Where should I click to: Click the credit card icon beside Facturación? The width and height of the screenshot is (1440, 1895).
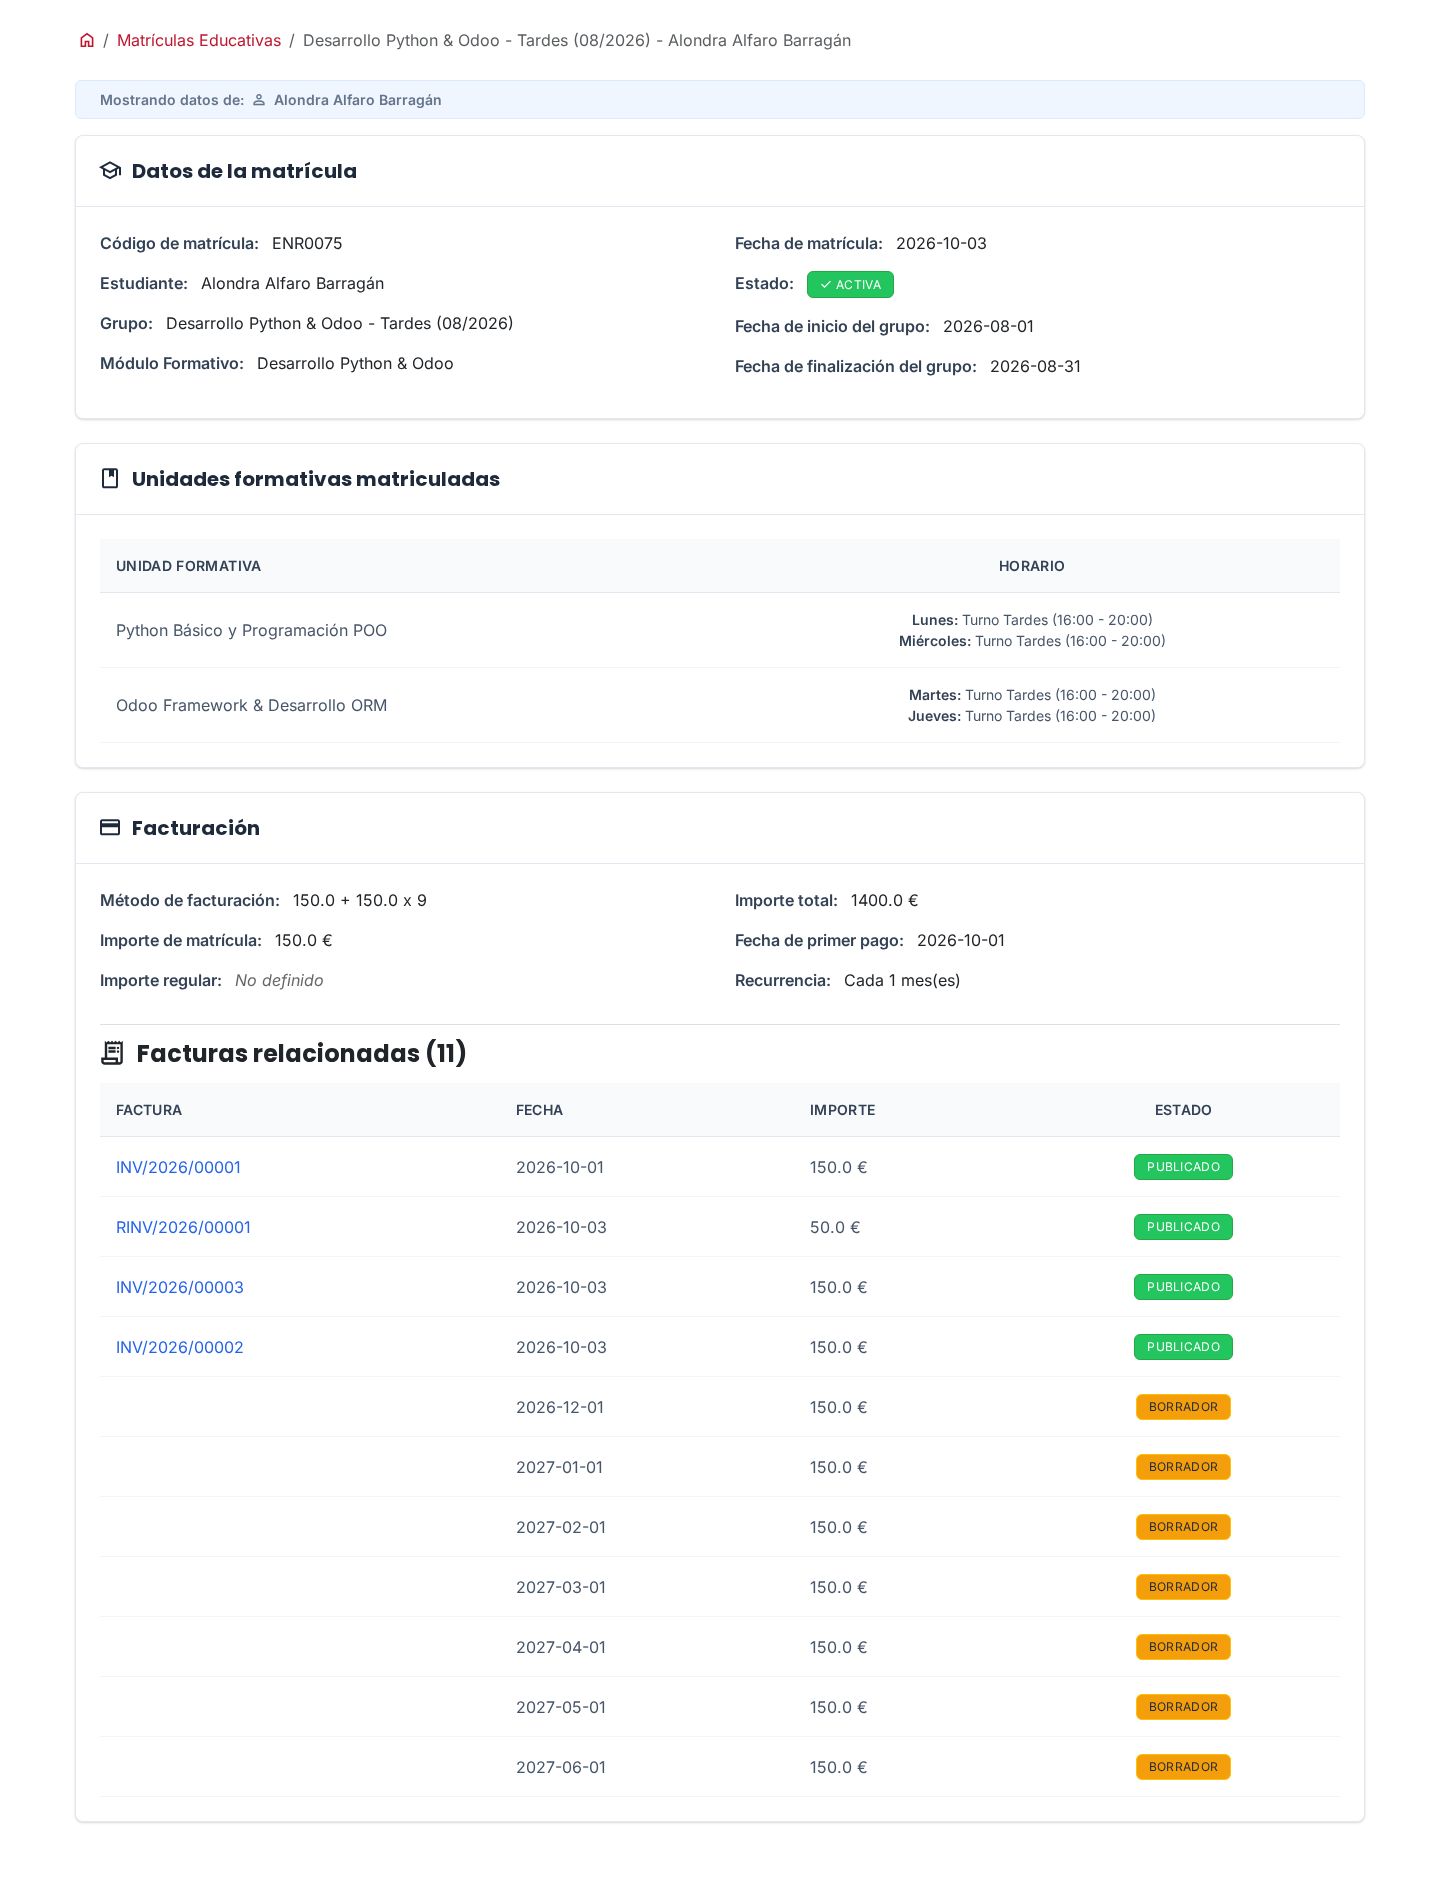[x=111, y=828]
